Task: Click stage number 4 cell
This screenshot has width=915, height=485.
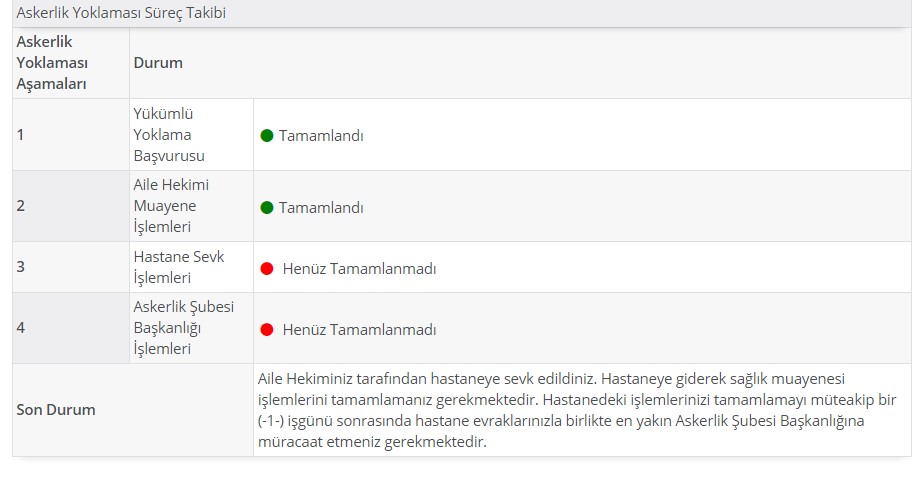Action: click(71, 328)
